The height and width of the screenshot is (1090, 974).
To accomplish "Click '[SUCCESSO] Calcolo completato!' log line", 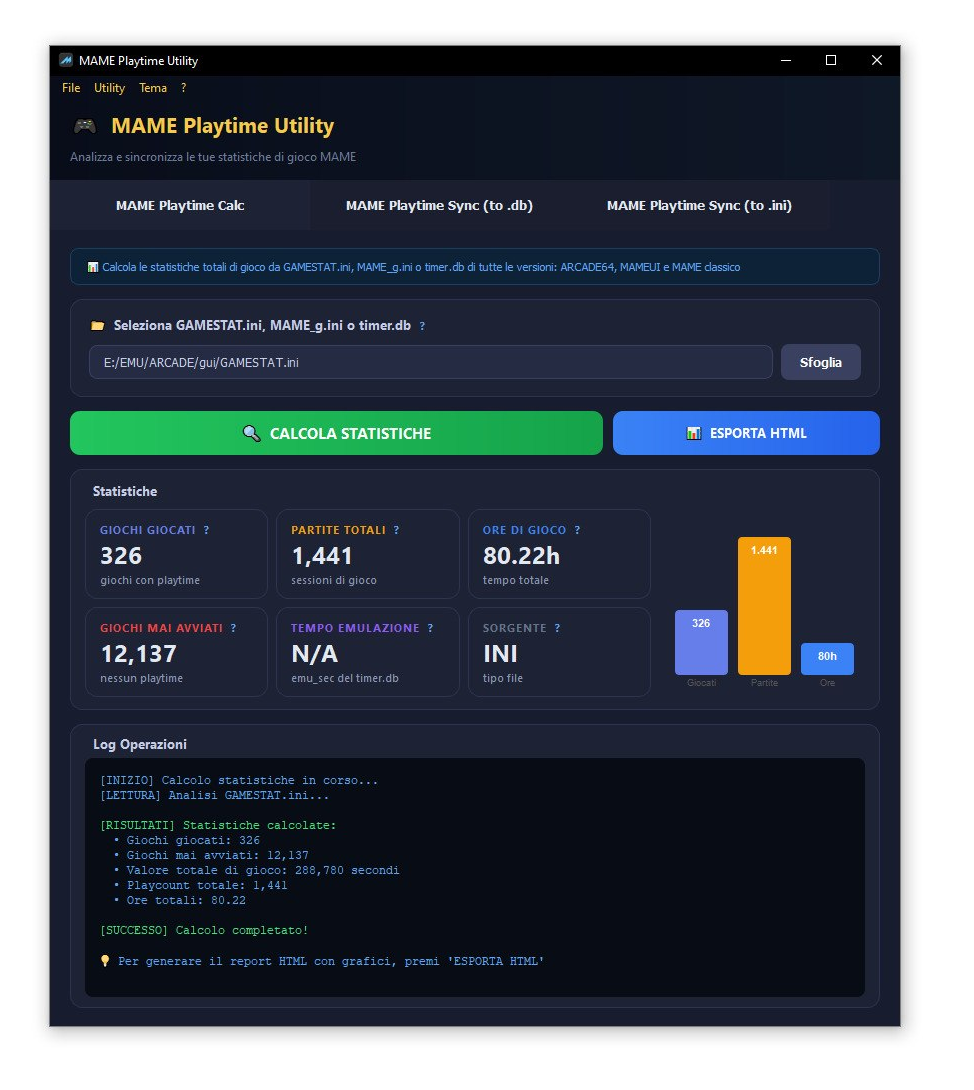I will tap(204, 930).
